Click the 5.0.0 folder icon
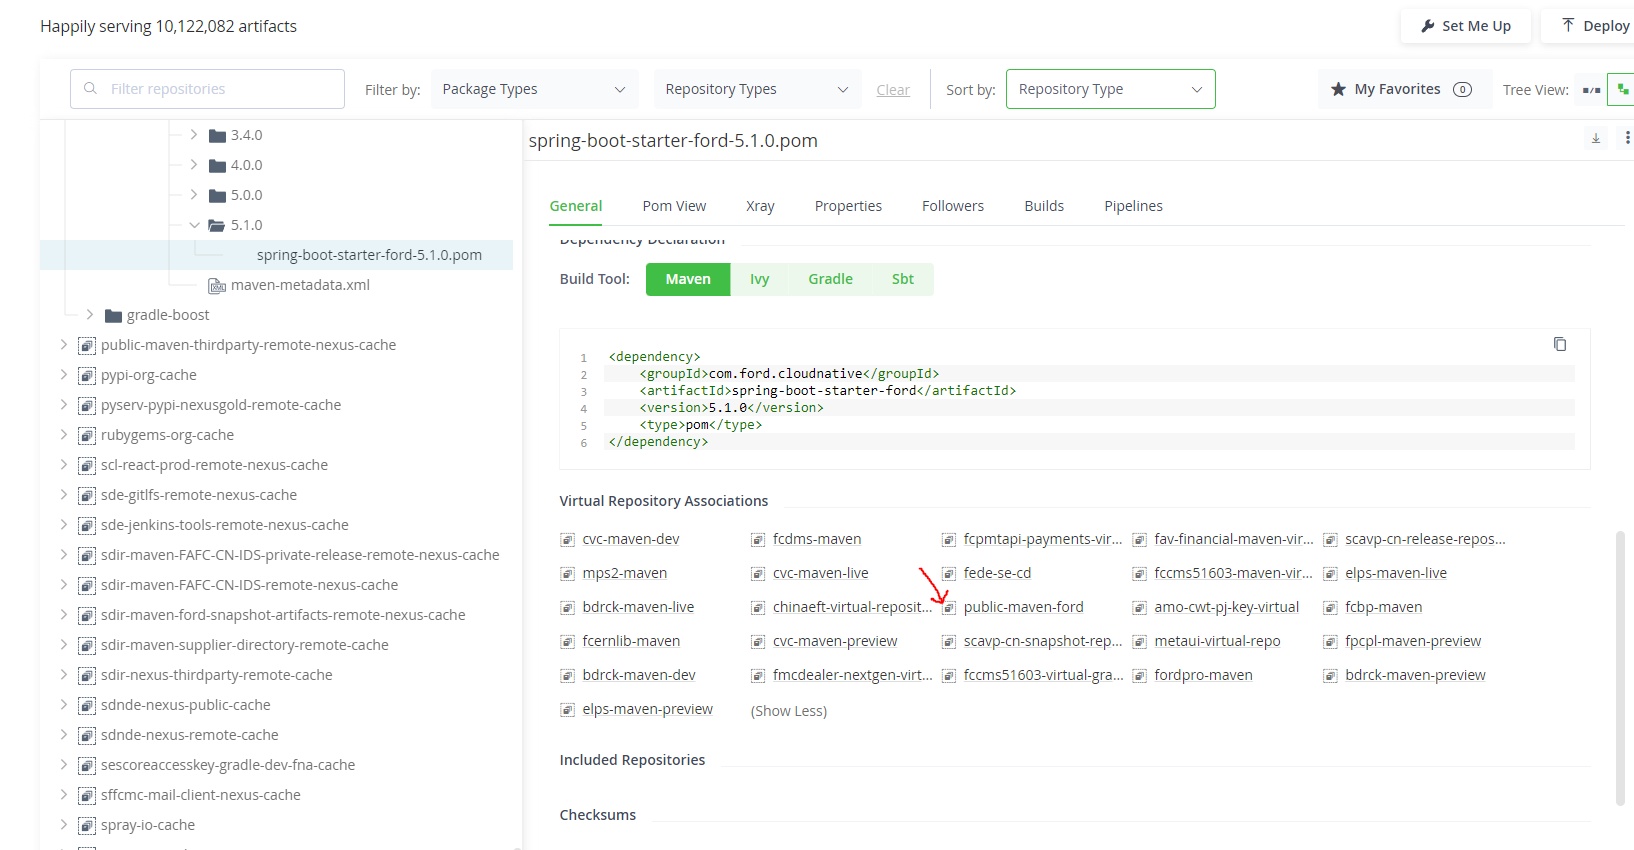Screen dimensions: 1634x850 pos(217,196)
